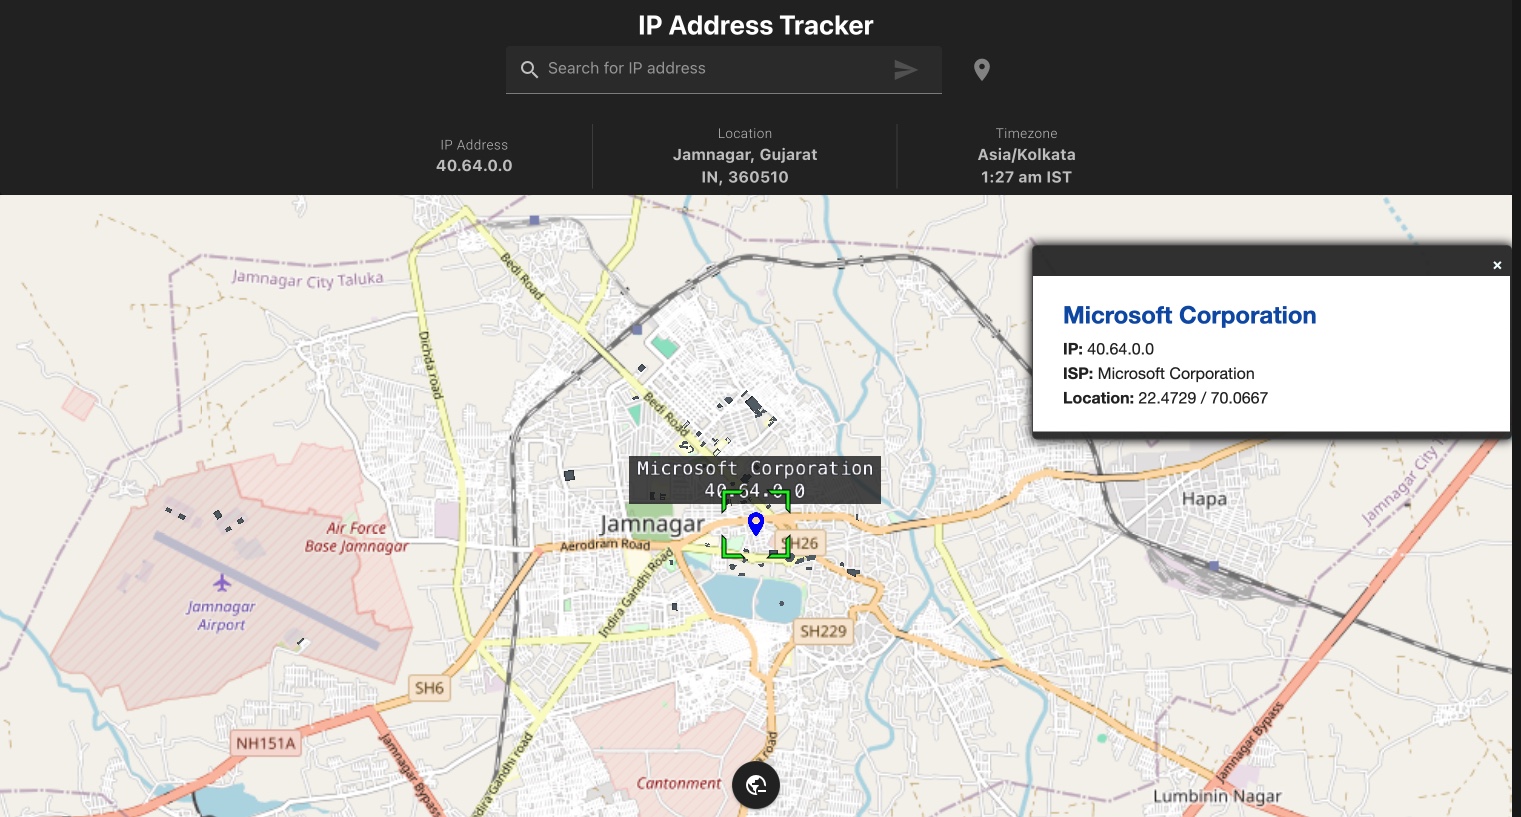Select the IP address value 40.64.0.0 in header
Screen dimensions: 1521x817
pyautogui.click(x=474, y=166)
